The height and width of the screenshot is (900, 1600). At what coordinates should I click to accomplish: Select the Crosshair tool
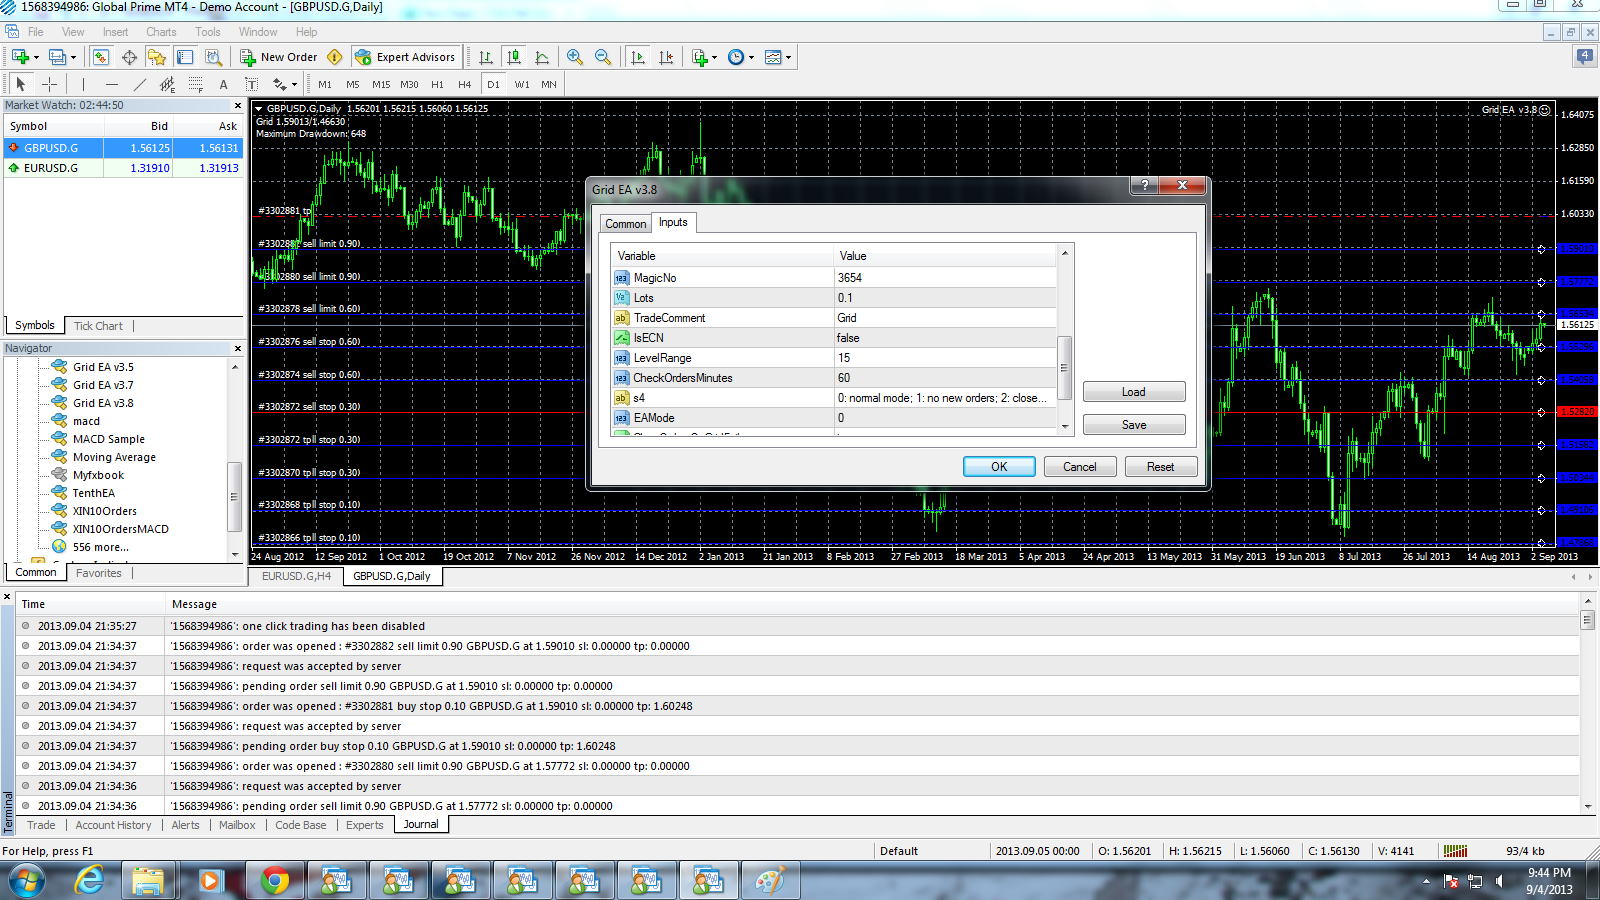pos(49,84)
